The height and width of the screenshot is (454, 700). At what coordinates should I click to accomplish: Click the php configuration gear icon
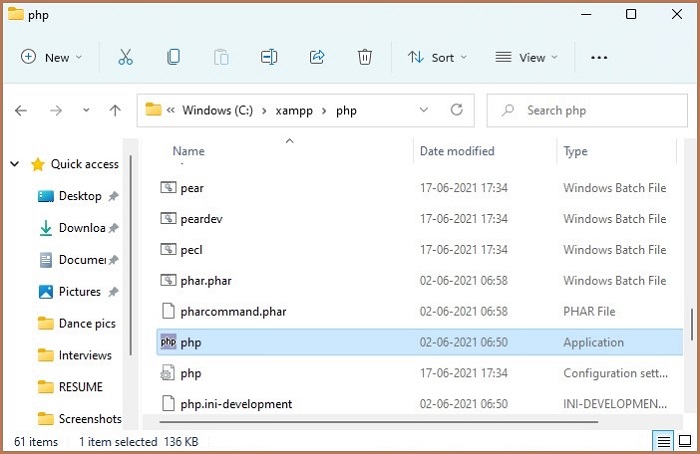coord(167,373)
